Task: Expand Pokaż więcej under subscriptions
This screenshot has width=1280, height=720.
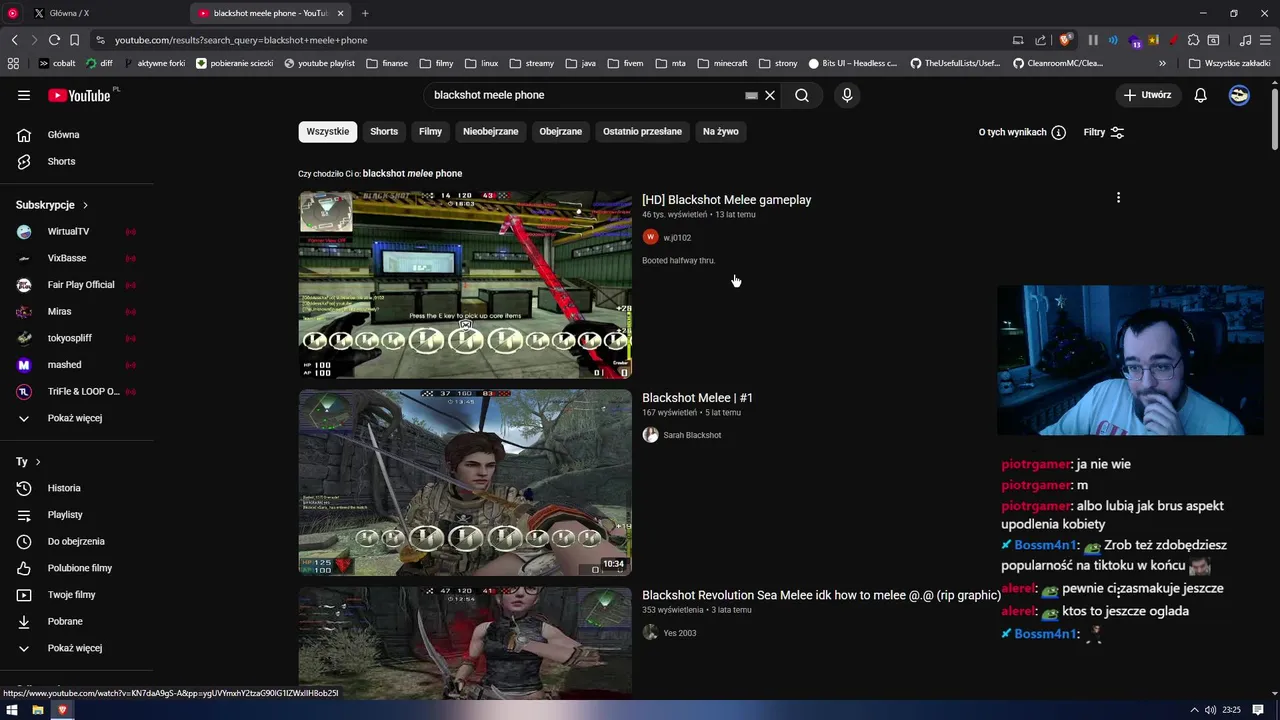Action: [77, 418]
